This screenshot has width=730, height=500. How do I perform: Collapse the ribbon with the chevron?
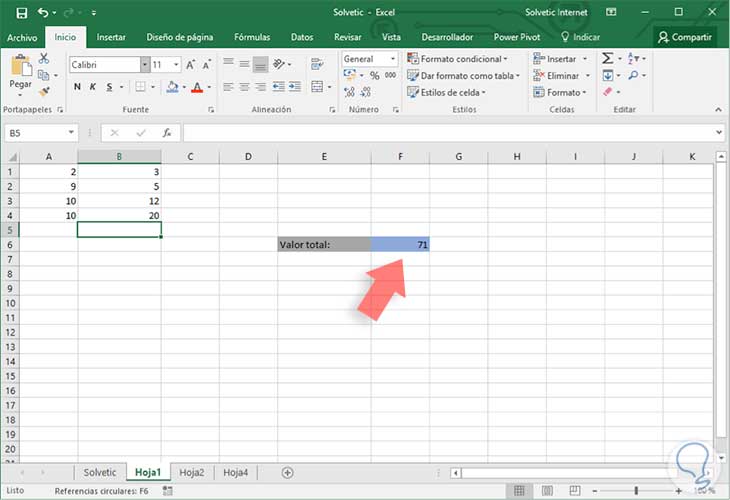pyautogui.click(x=718, y=109)
